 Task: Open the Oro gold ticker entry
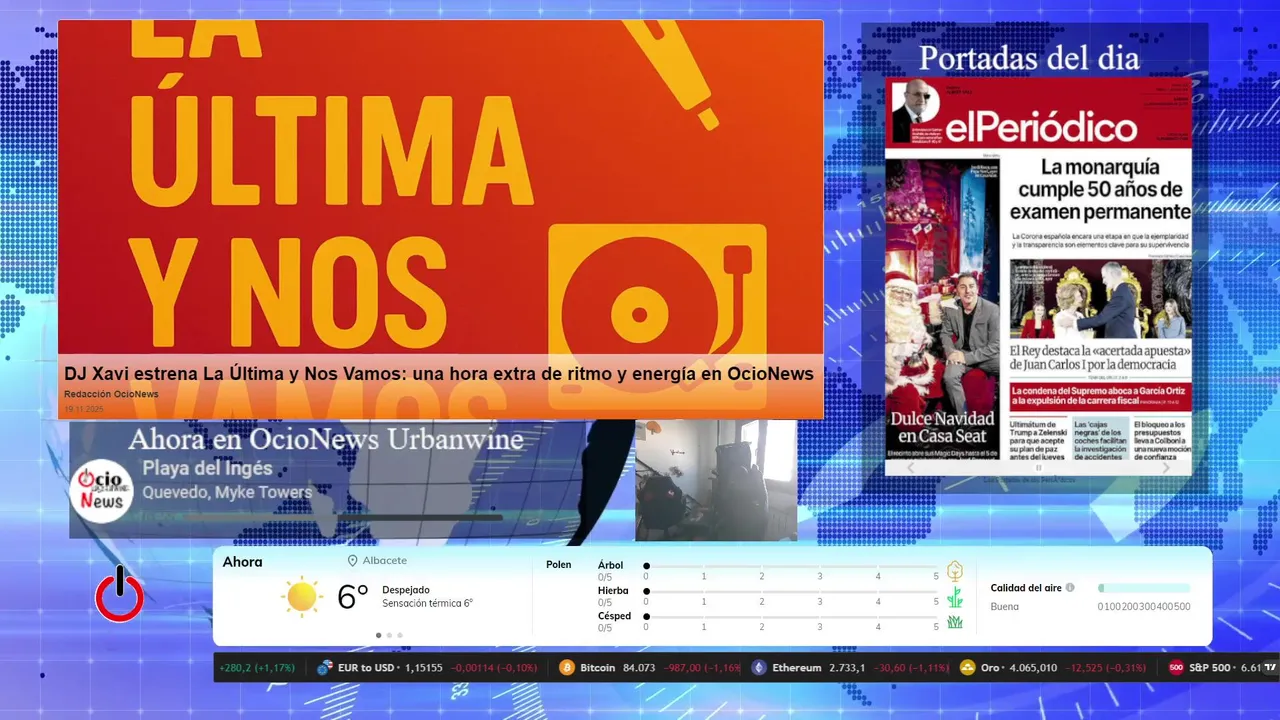tap(1055, 668)
